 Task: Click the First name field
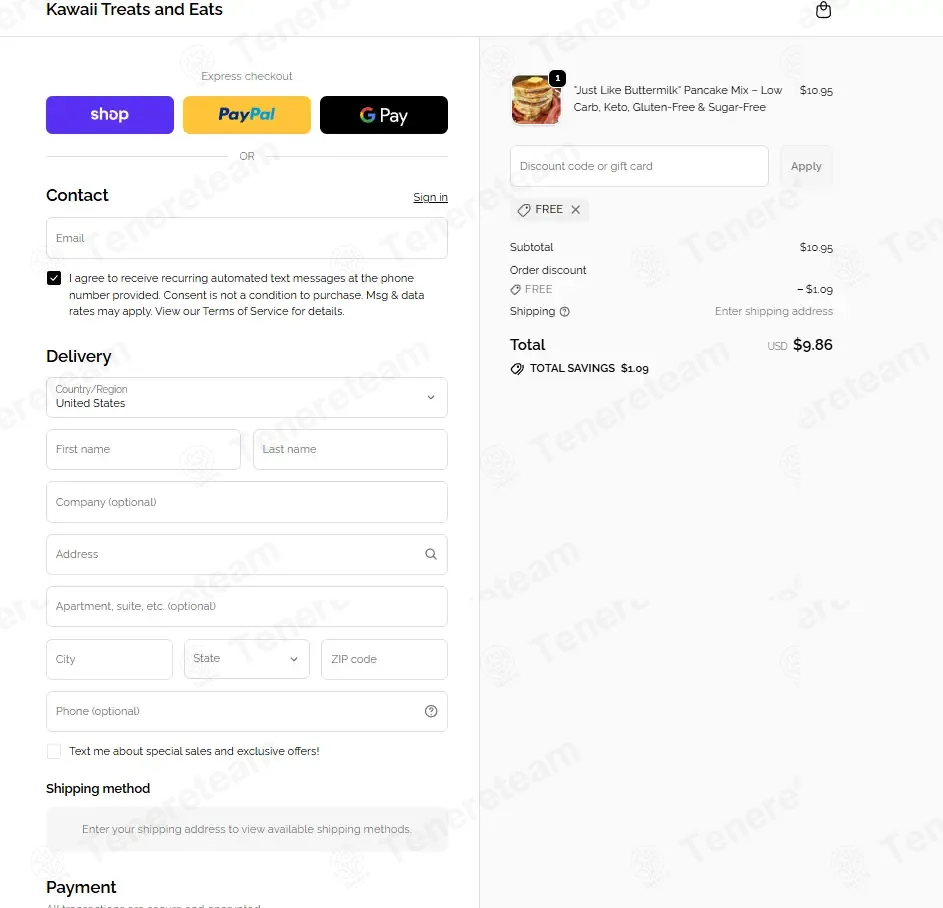(143, 449)
